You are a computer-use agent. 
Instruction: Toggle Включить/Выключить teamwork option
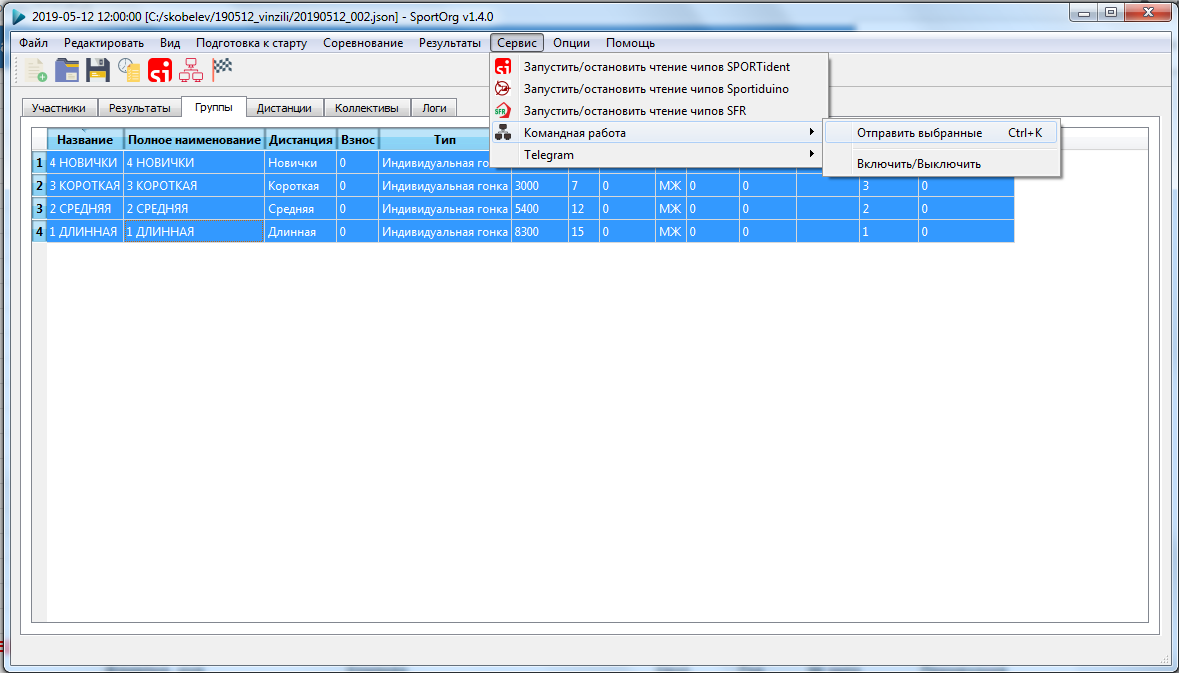point(941,164)
